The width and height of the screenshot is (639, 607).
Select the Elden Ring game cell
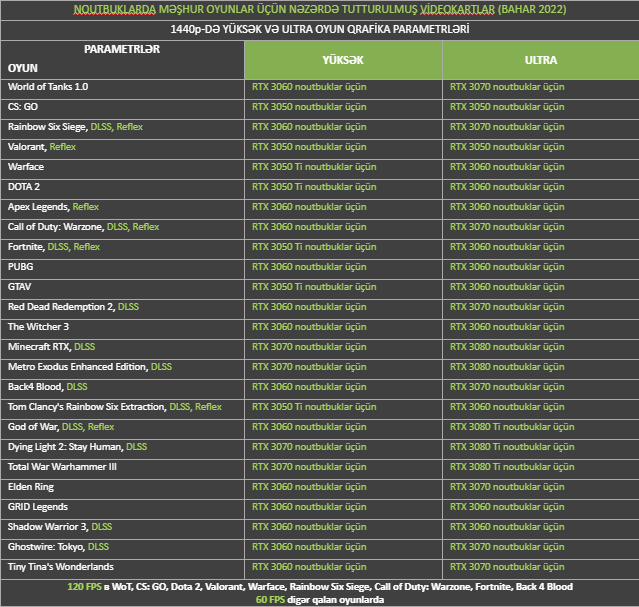tap(122, 488)
